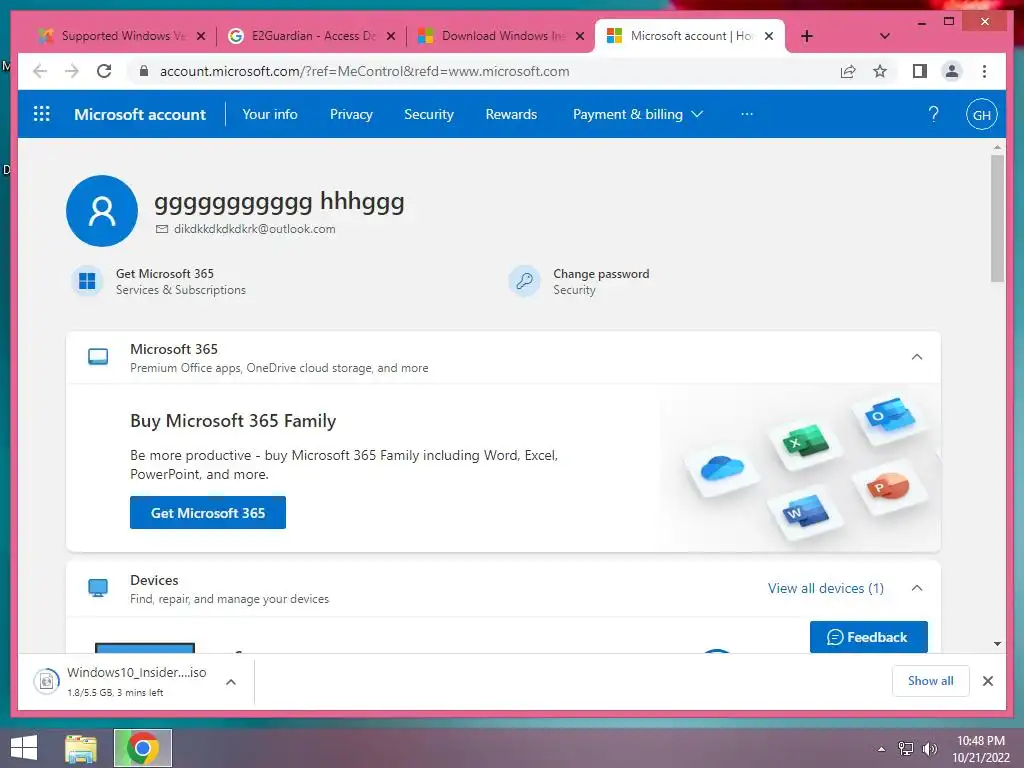
Task: Click the Devices monitor icon
Action: point(98,588)
